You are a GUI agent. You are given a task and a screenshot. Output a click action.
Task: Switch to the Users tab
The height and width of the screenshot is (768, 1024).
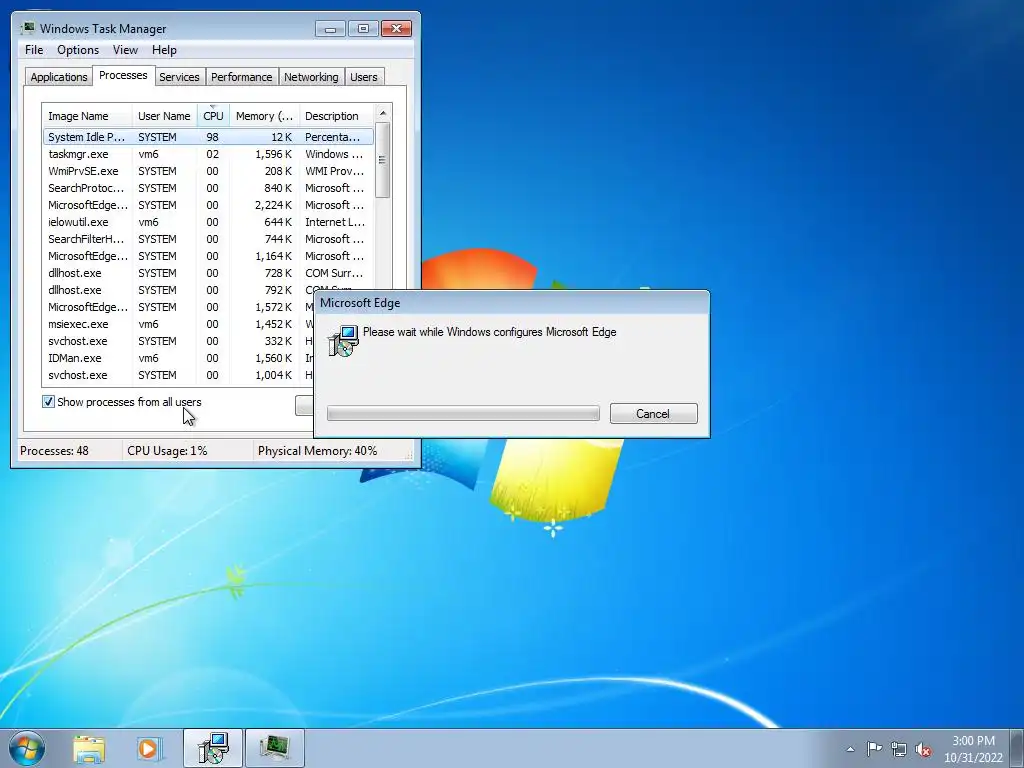pyautogui.click(x=364, y=77)
